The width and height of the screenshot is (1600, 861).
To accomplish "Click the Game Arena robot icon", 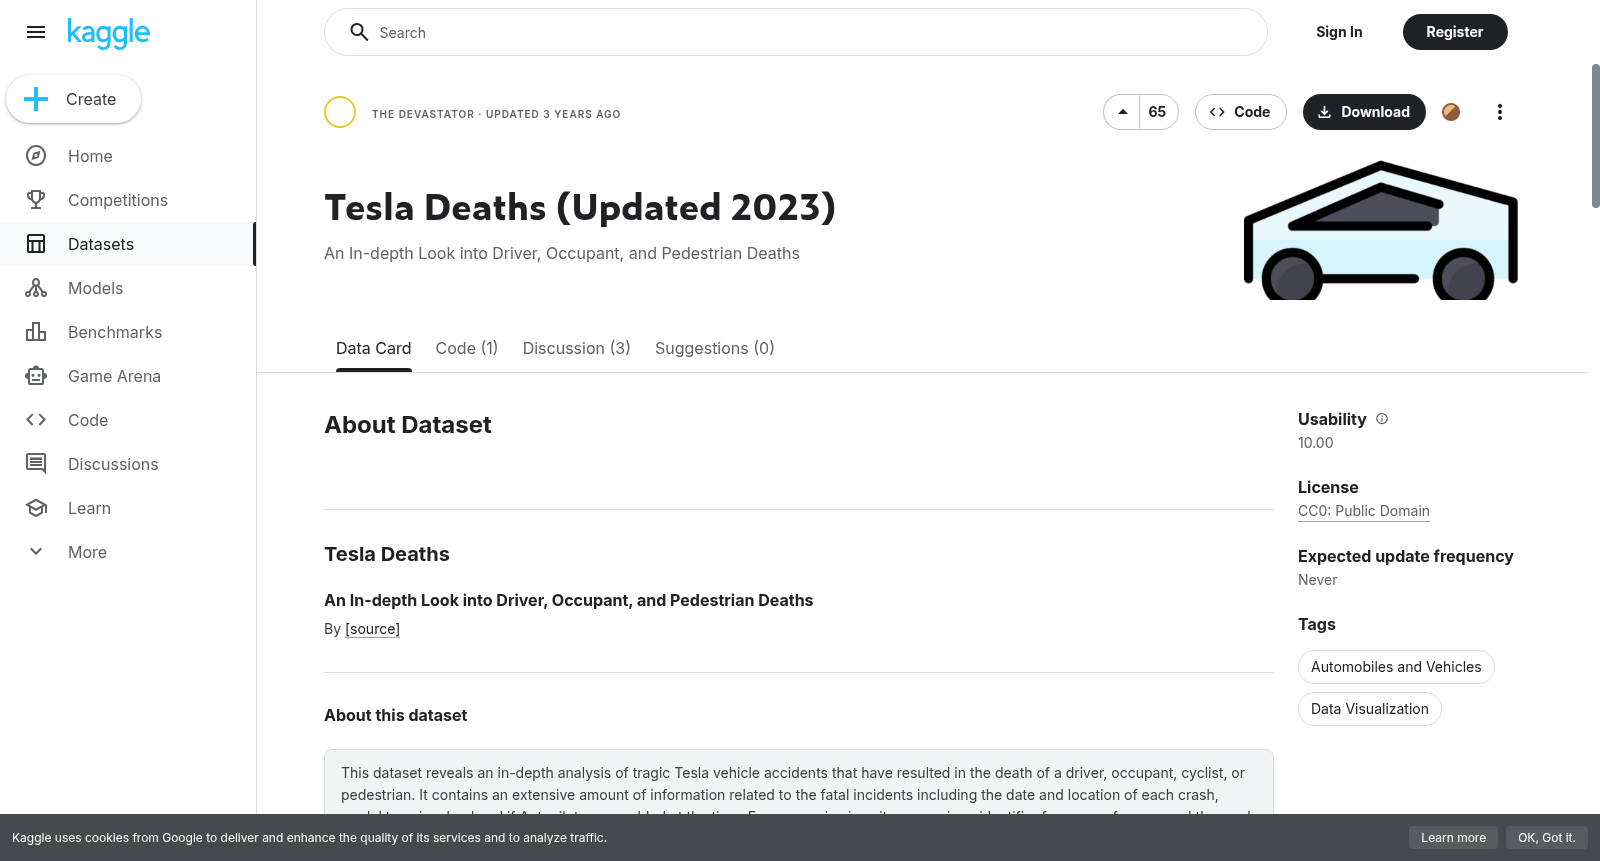I will coord(36,376).
